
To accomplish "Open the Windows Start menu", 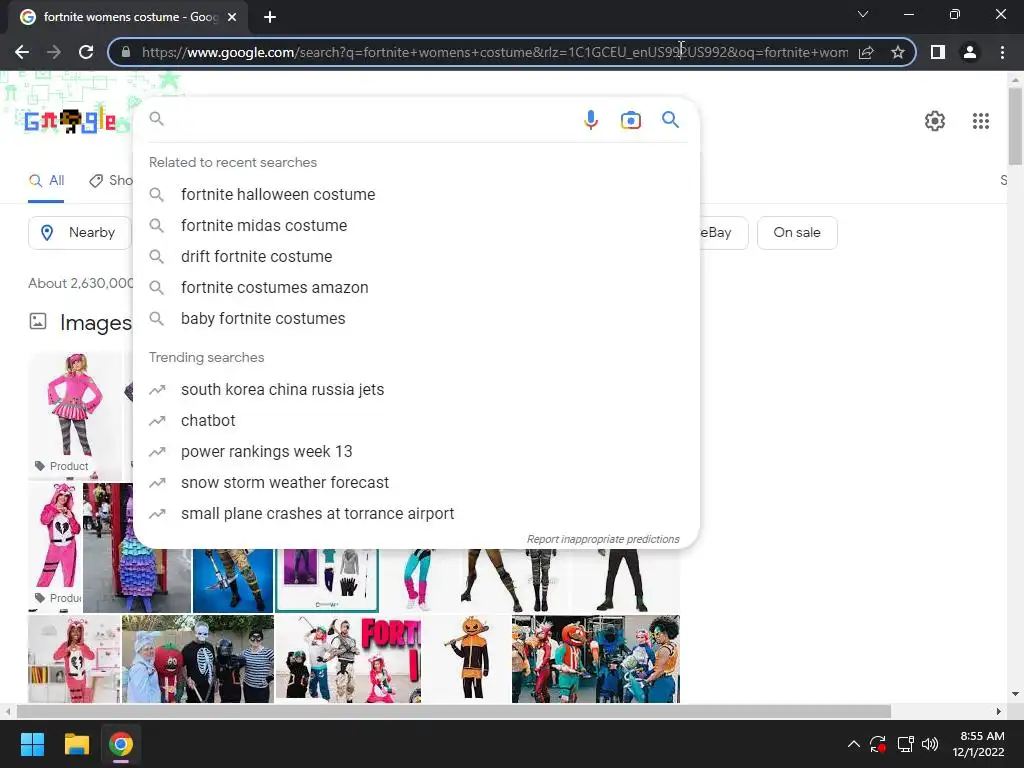I will (32, 744).
